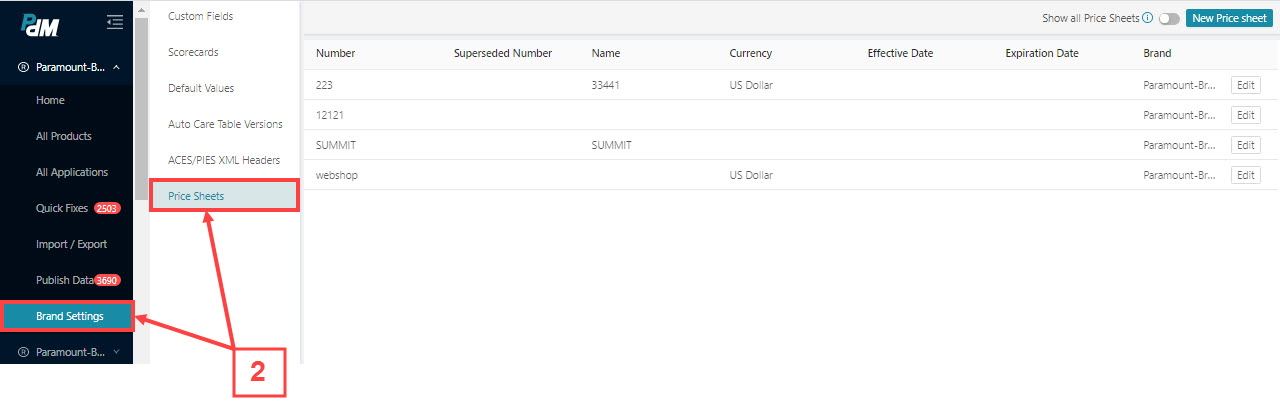Image resolution: width=1280 pixels, height=405 pixels.
Task: Click the info icon beside Show all Price Sheets
Action: (x=1148, y=18)
